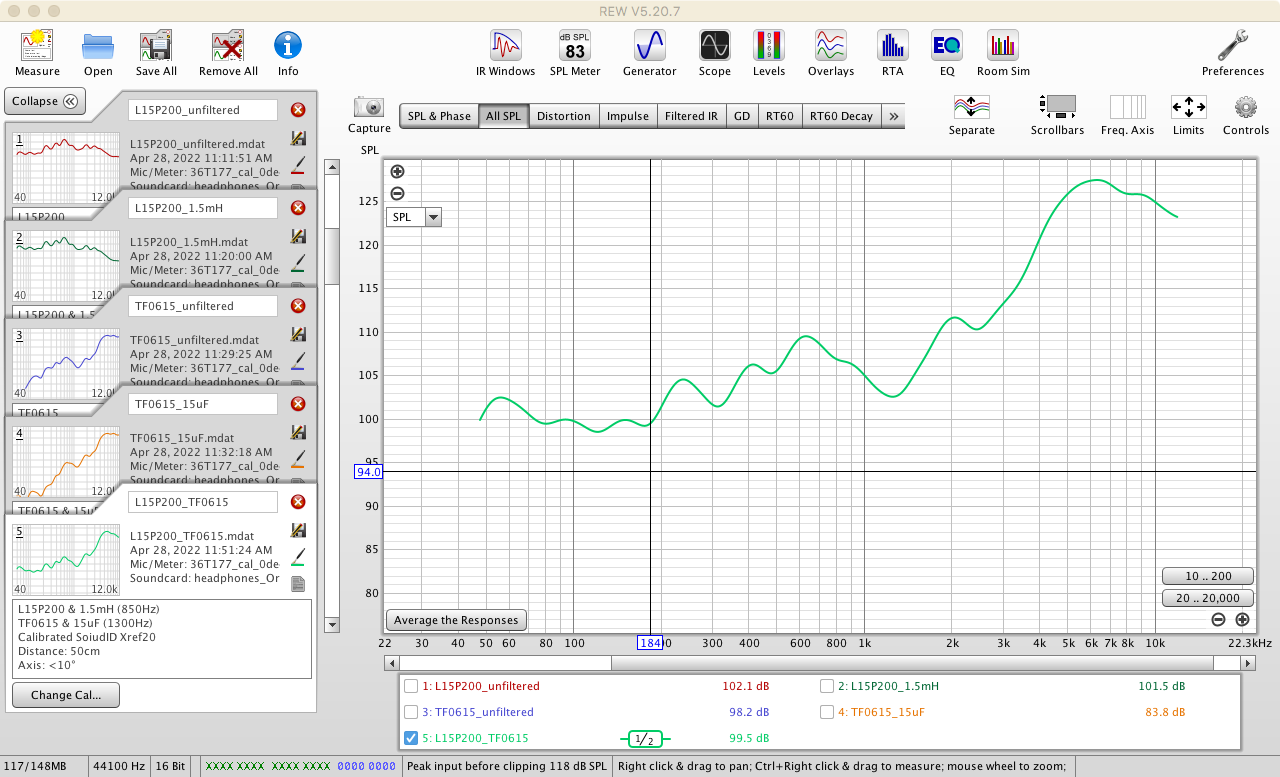
Task: Switch to SPL & Phase tab
Action: click(x=439, y=116)
